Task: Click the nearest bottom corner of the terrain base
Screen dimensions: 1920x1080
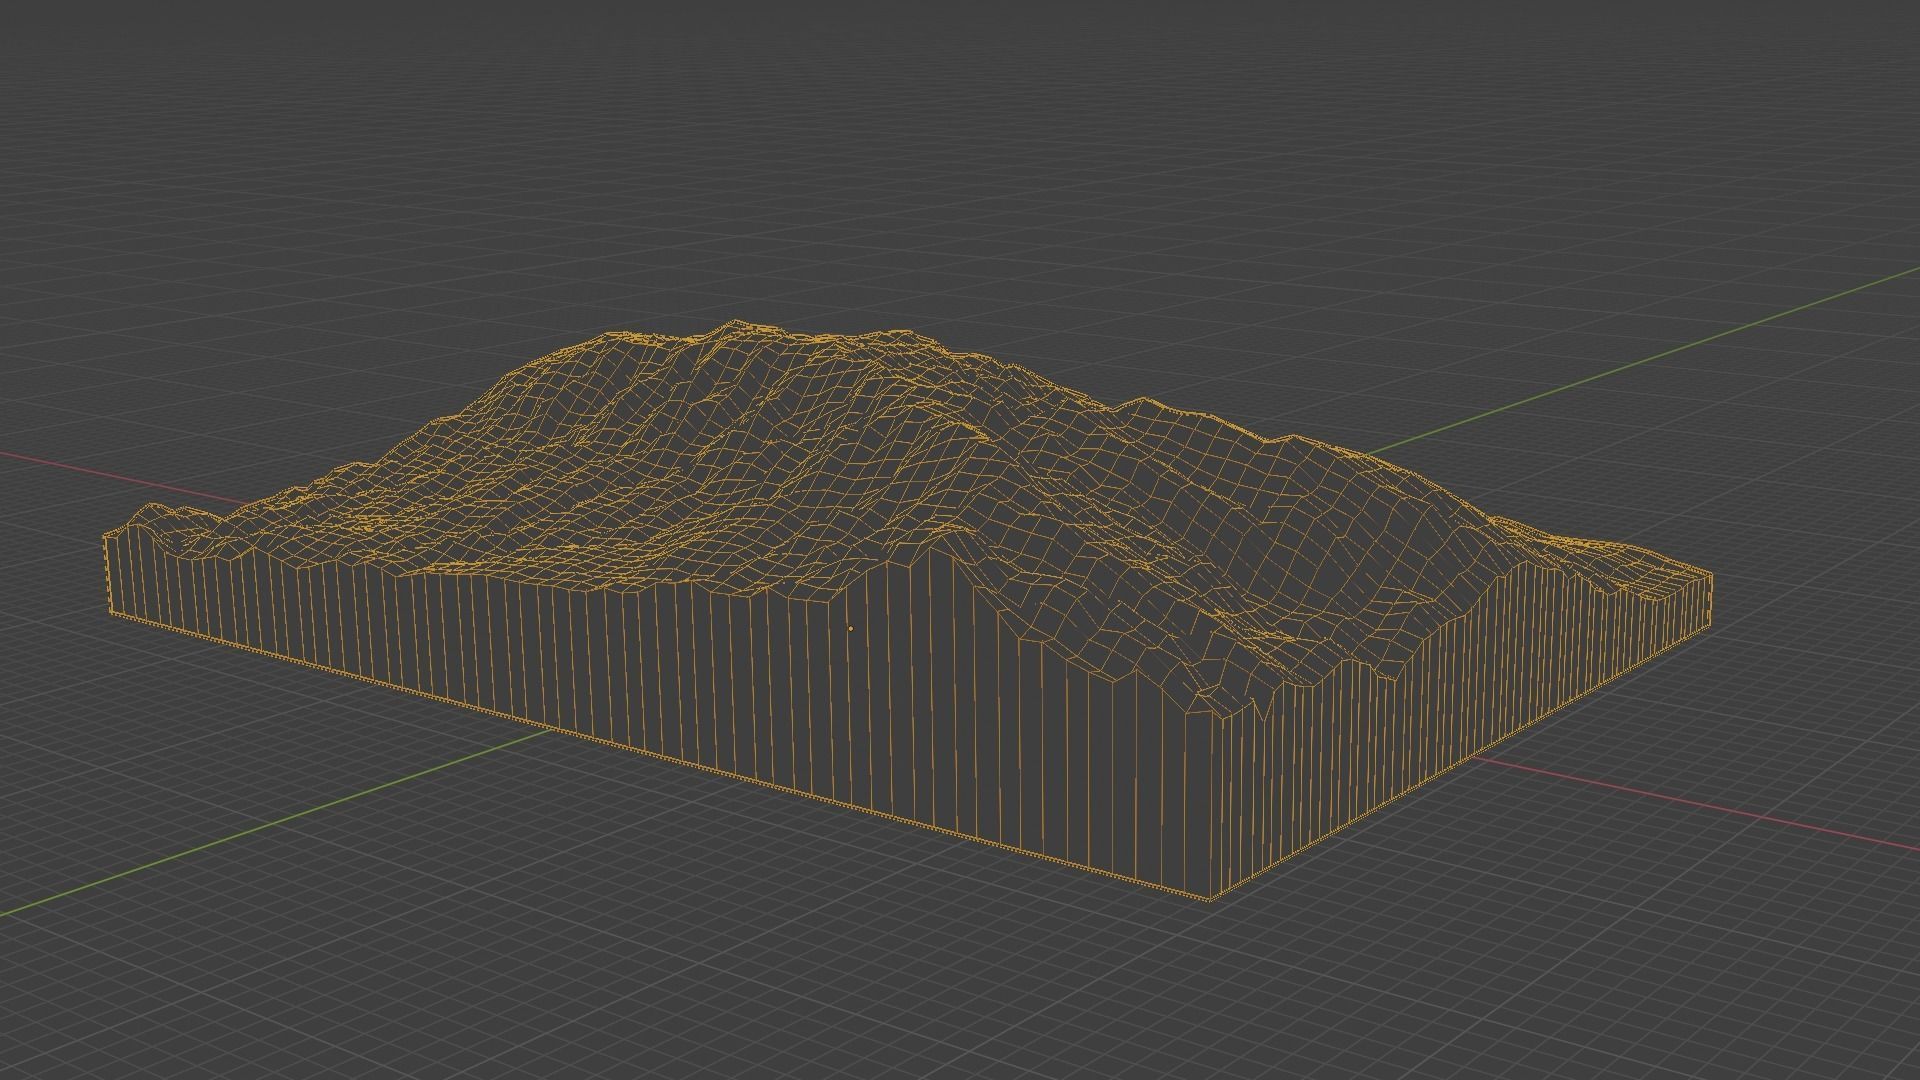Action: [x=1212, y=899]
